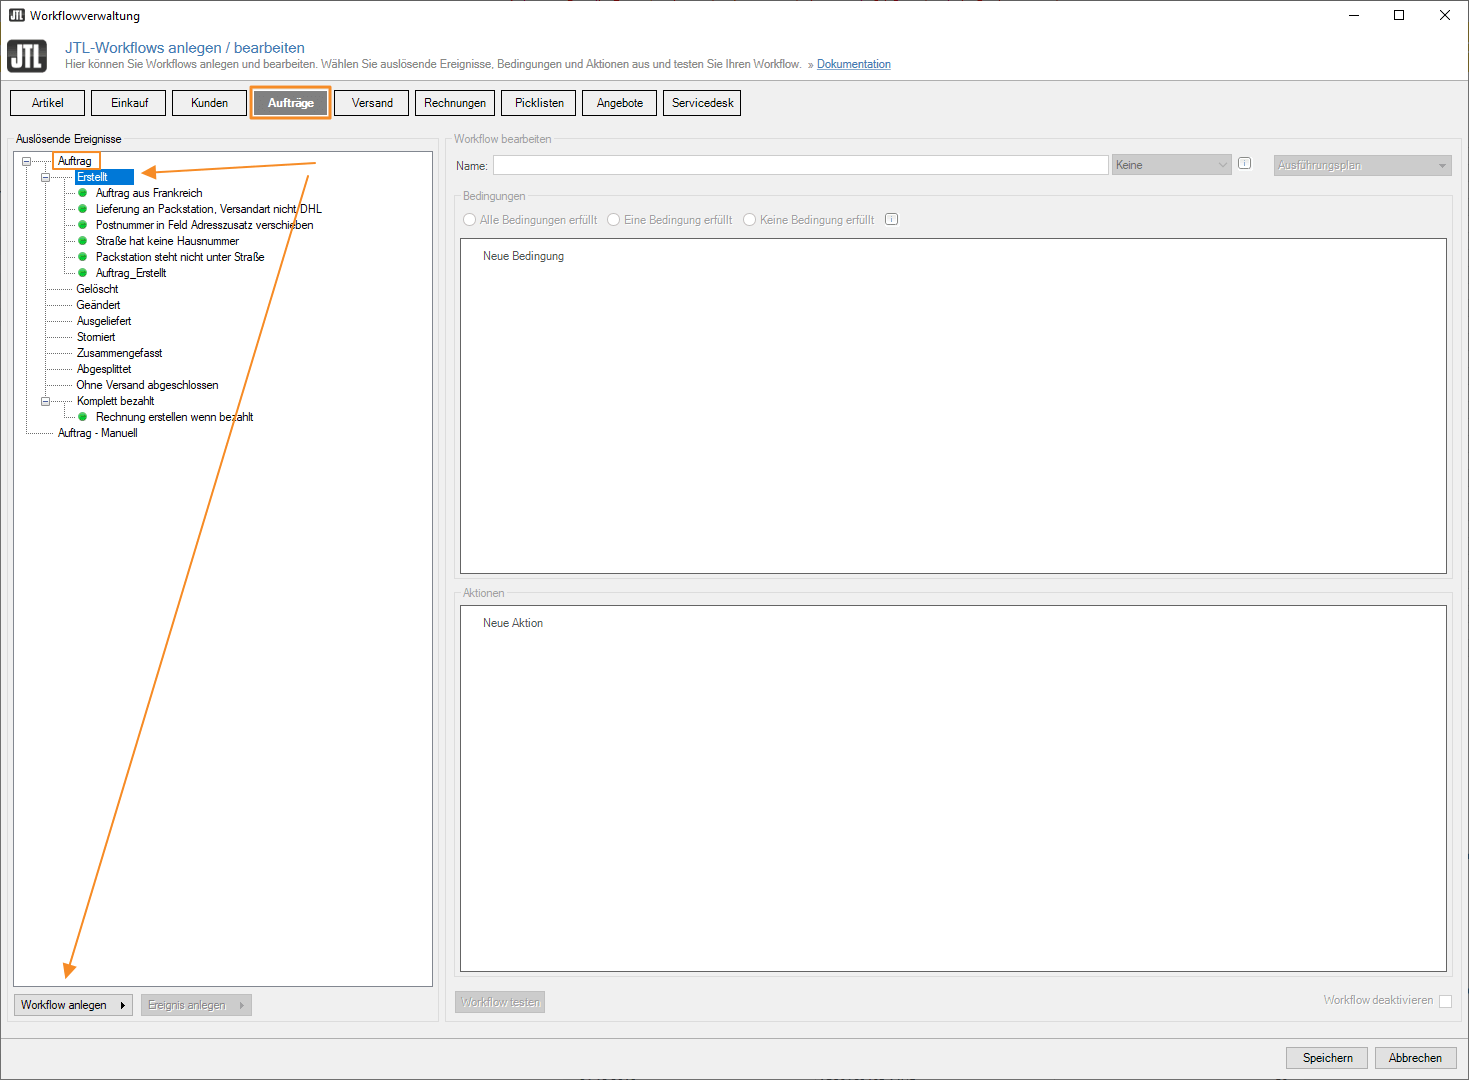Viewport: 1469px width, 1080px height.
Task: Select workflow Auftrag aus Frankreich
Action: (x=149, y=193)
